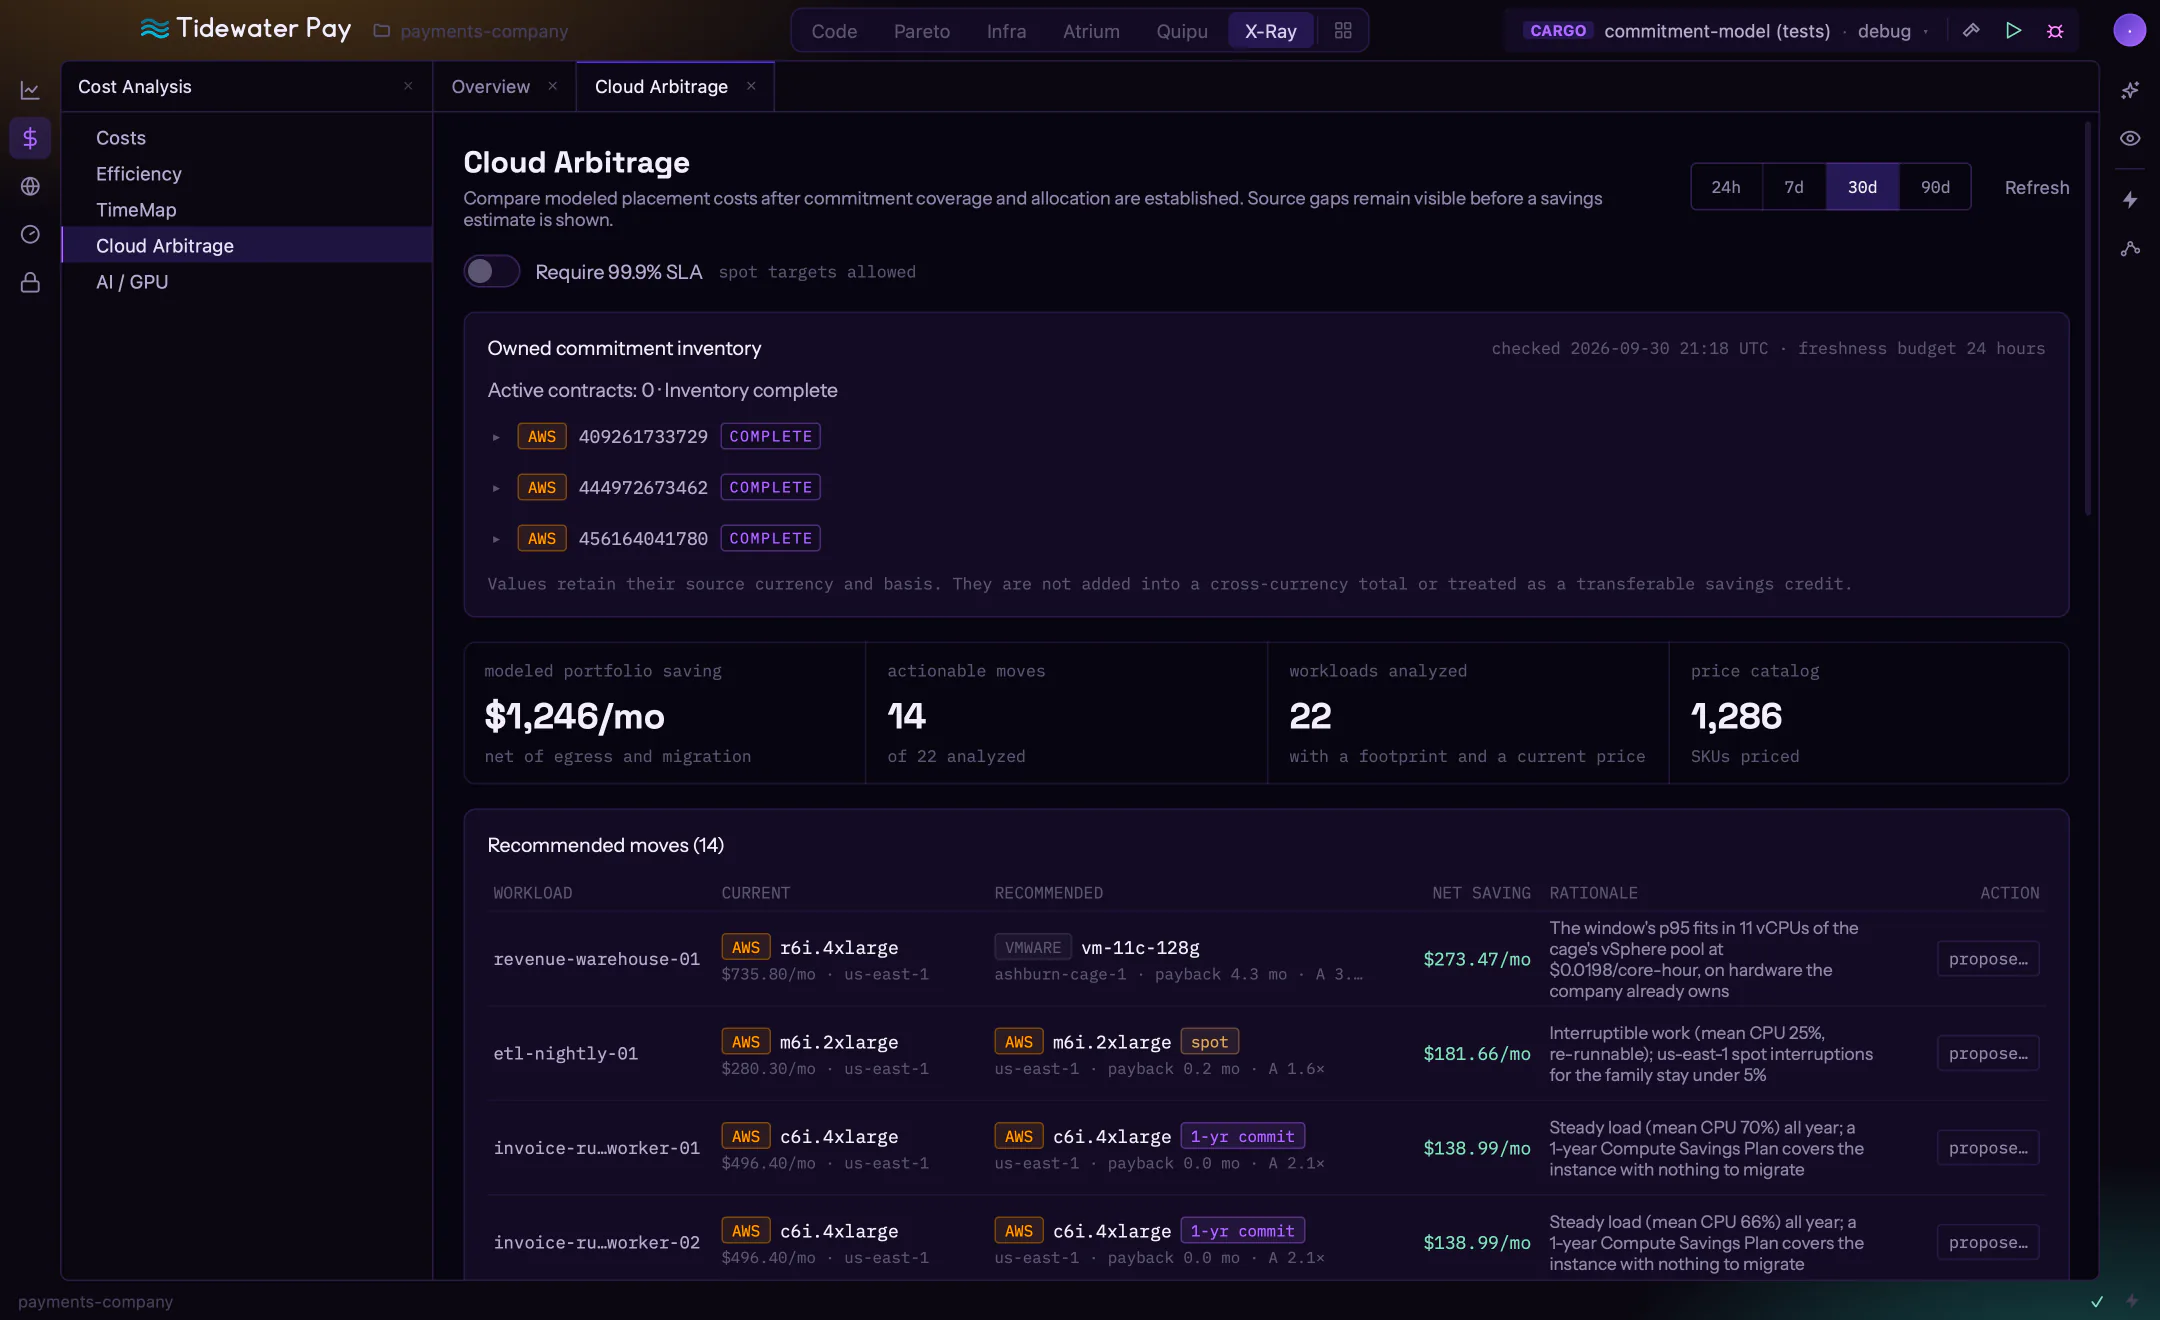Image resolution: width=2160 pixels, height=1320 pixels.
Task: Click the line chart sidebar icon
Action: point(30,90)
